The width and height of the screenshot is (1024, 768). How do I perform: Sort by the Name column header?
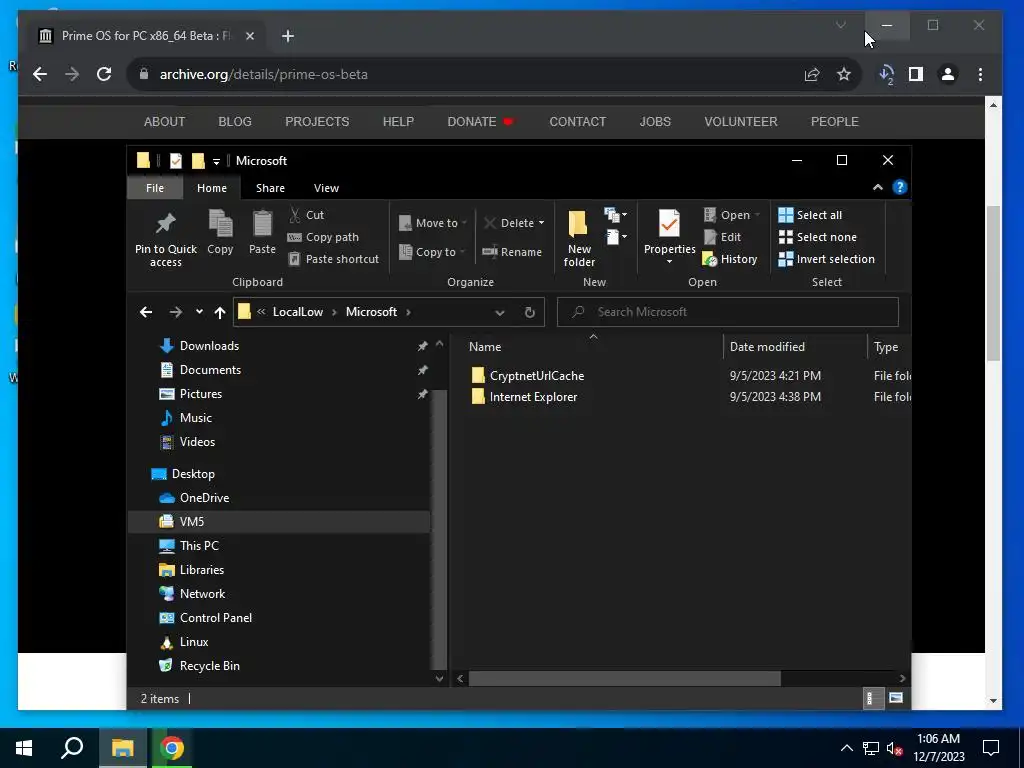pyautogui.click(x=485, y=347)
